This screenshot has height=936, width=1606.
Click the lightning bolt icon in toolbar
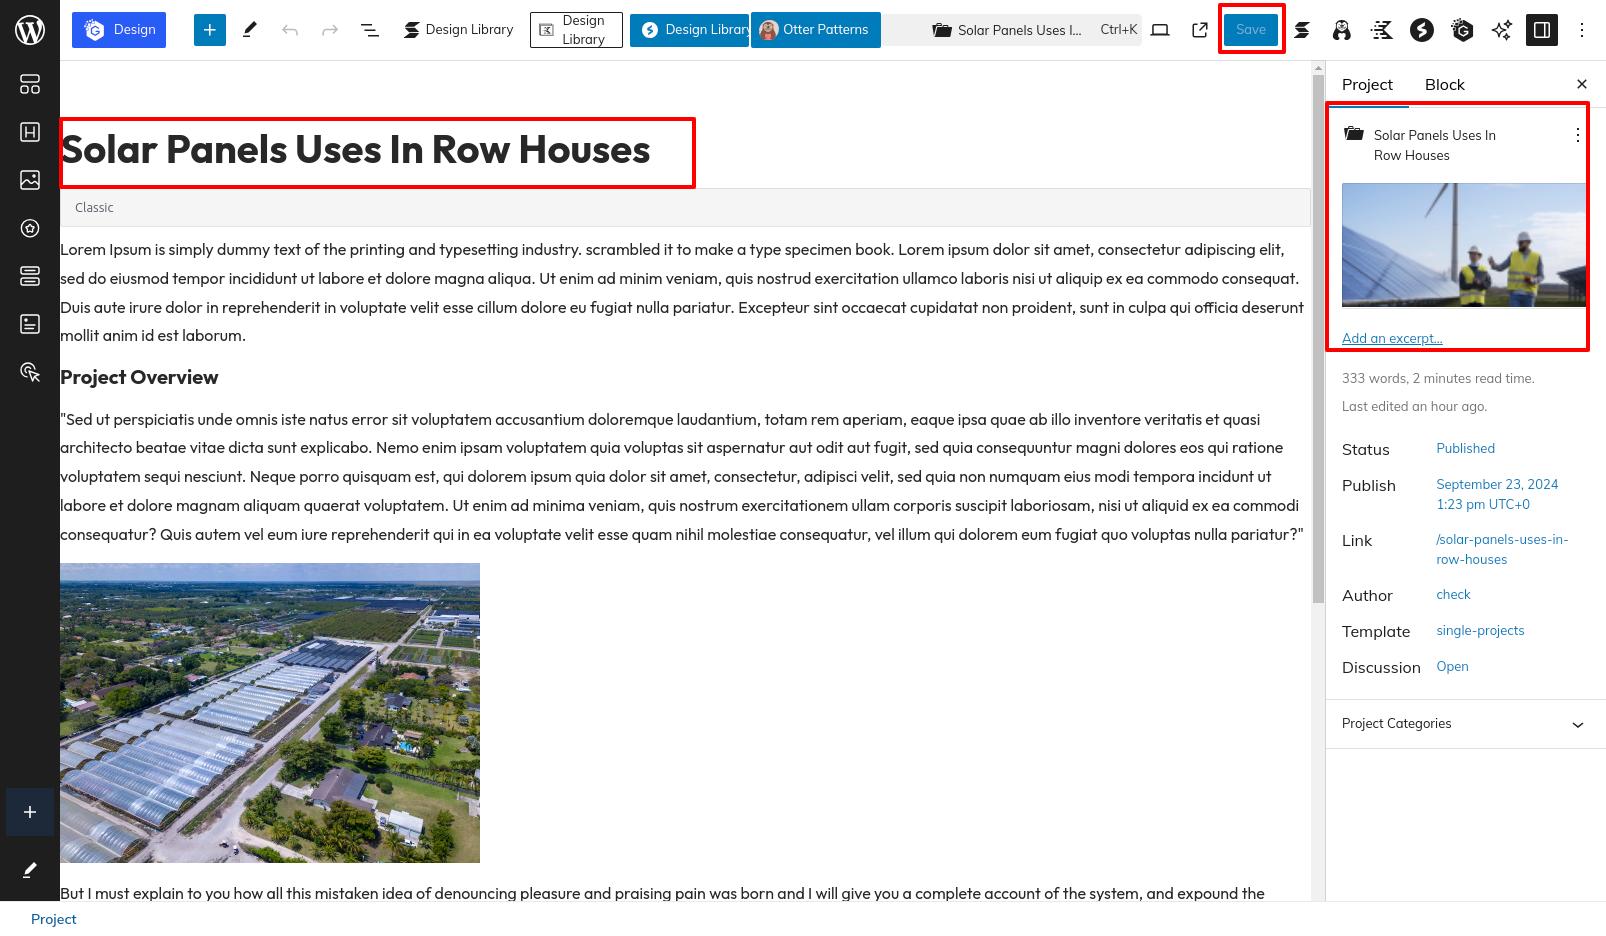pyautogui.click(x=1421, y=30)
